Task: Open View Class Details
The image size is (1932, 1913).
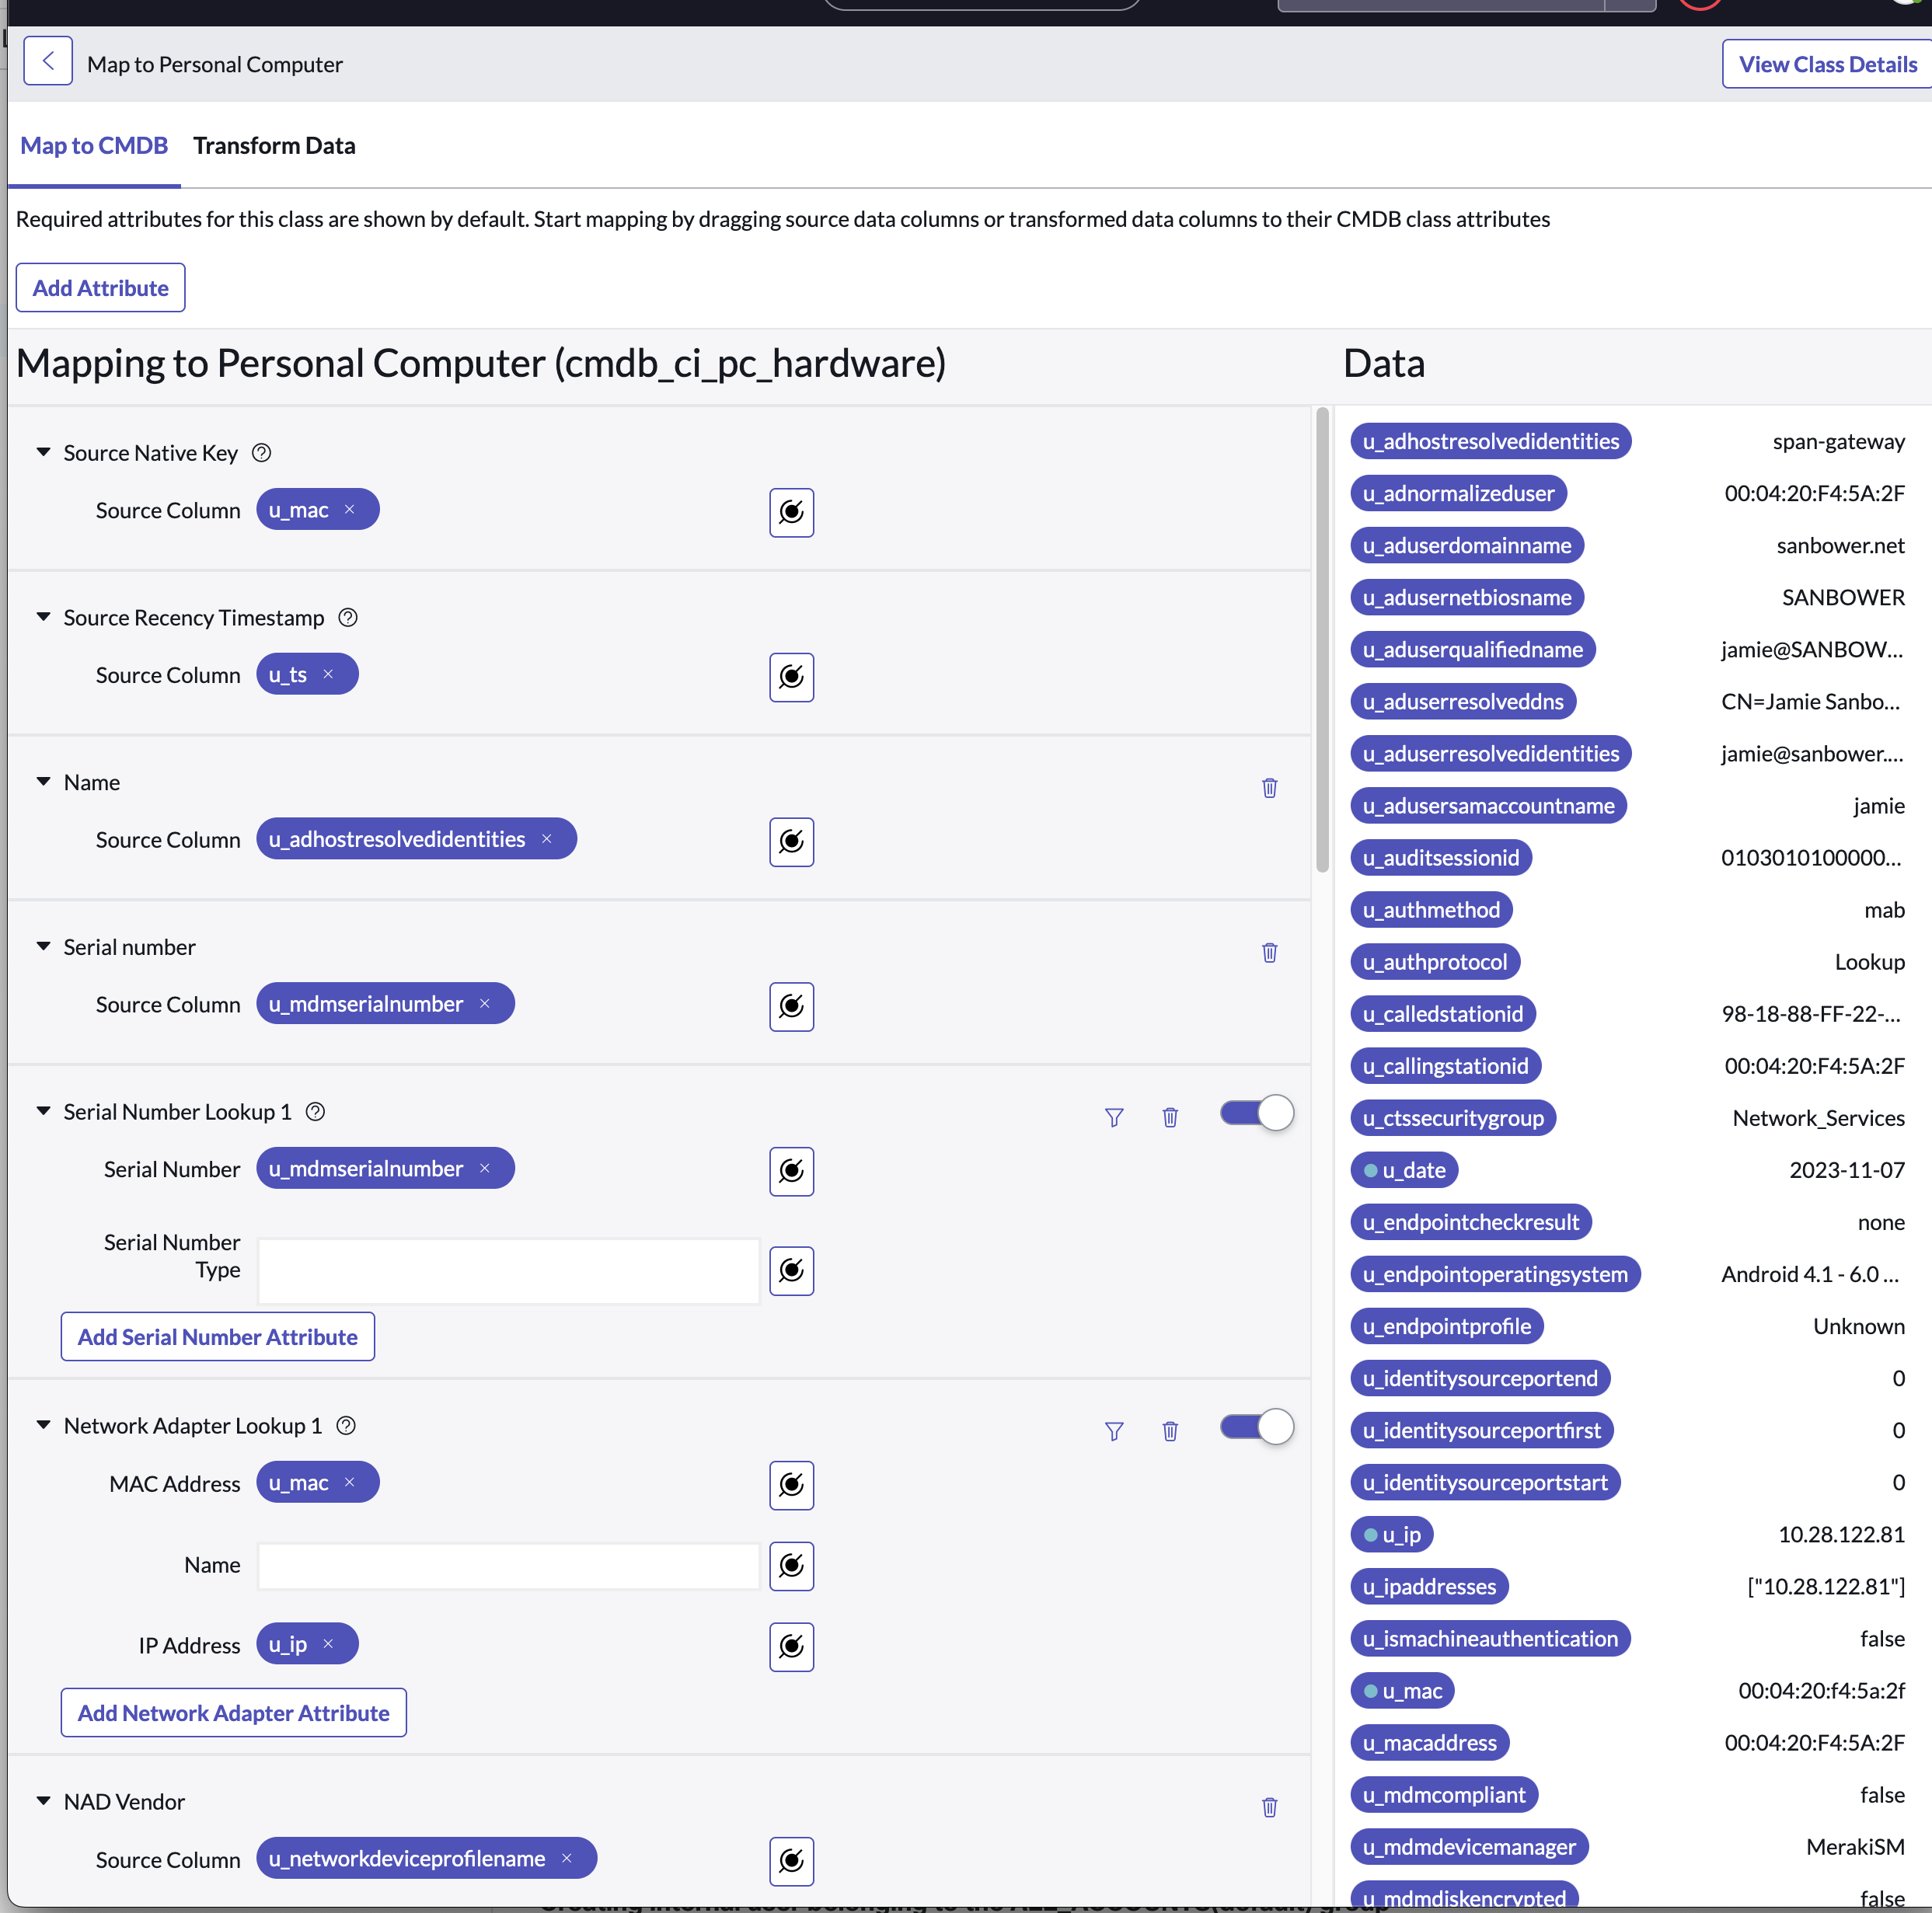Action: [x=1827, y=64]
